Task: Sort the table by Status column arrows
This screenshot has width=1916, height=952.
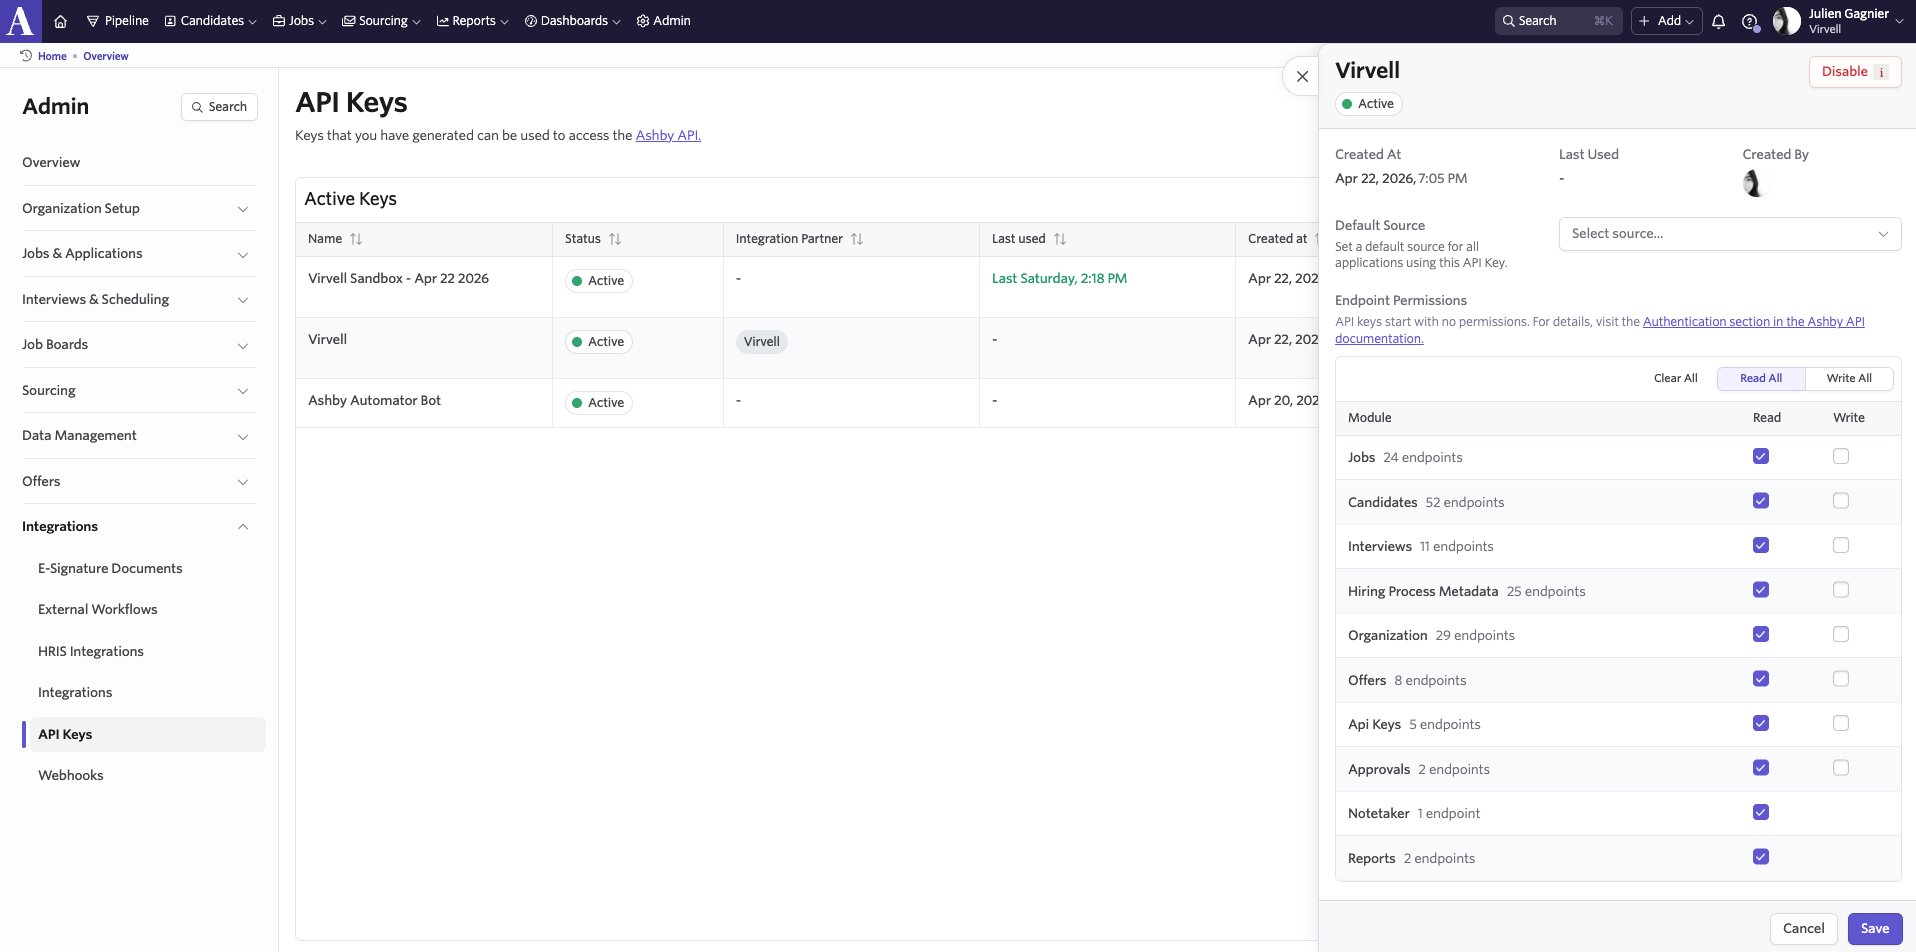Action: coord(615,239)
